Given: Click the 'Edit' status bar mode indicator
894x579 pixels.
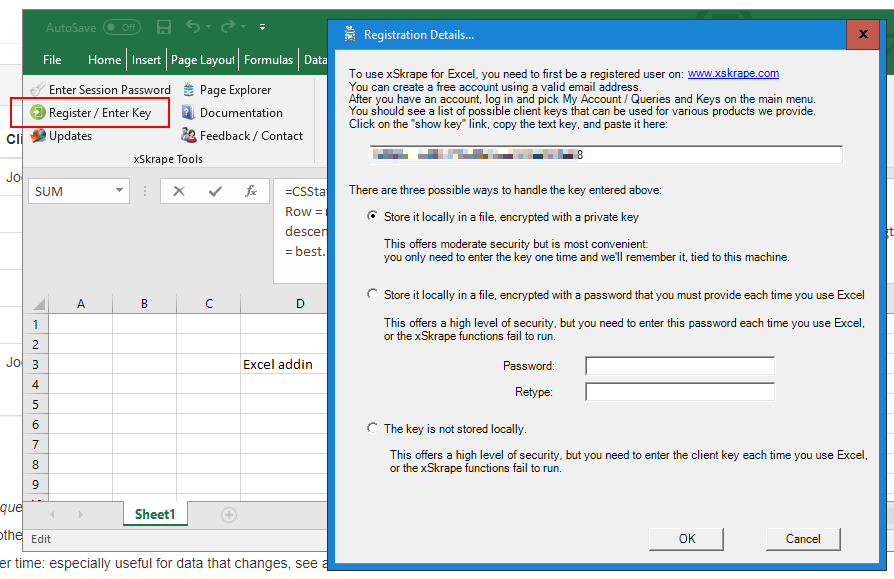Looking at the screenshot, I should click(x=40, y=539).
